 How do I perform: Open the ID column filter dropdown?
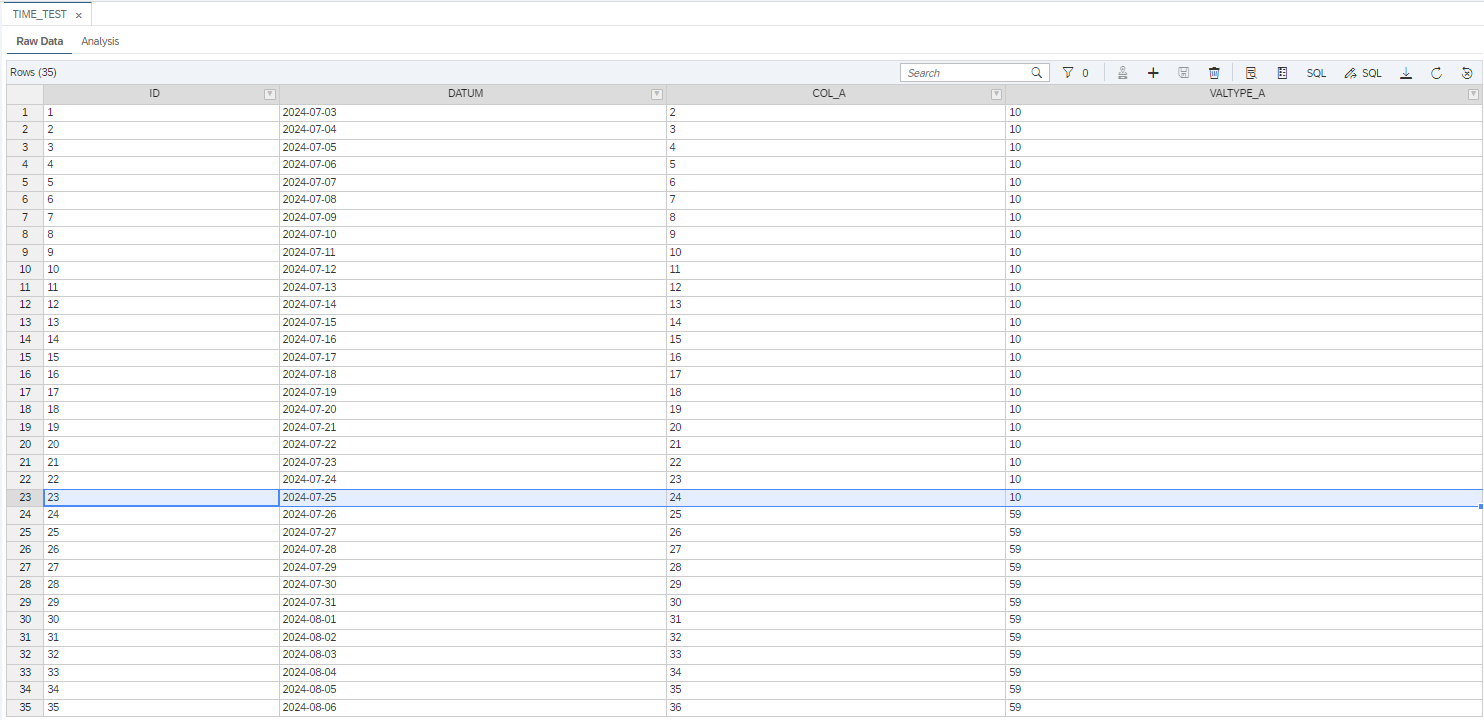click(x=269, y=94)
